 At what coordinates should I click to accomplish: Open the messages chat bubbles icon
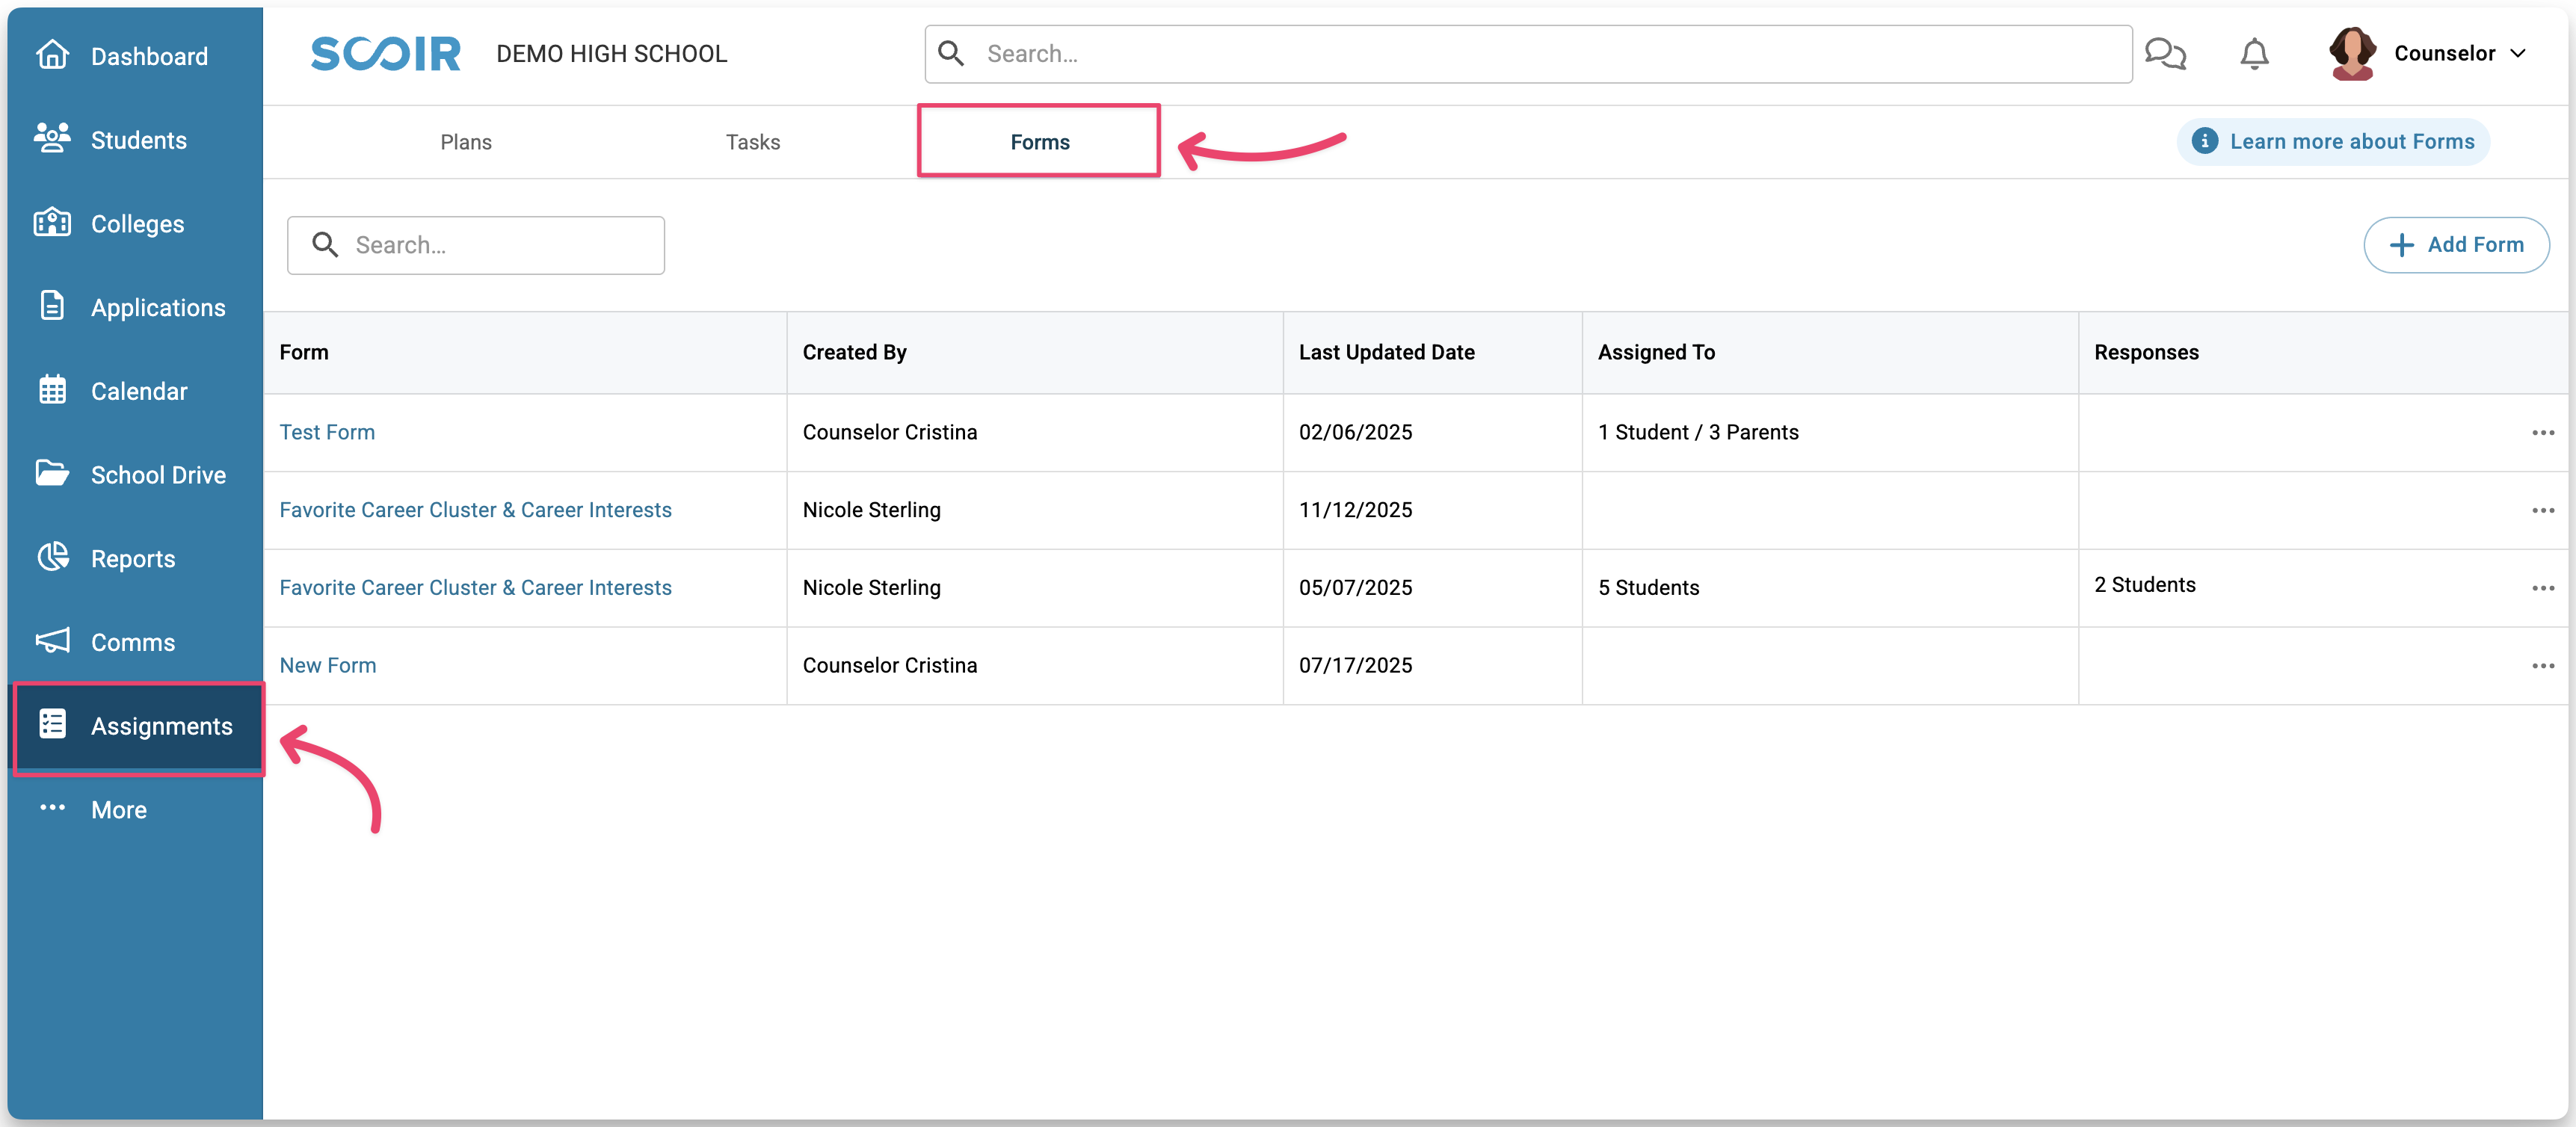coord(2165,54)
